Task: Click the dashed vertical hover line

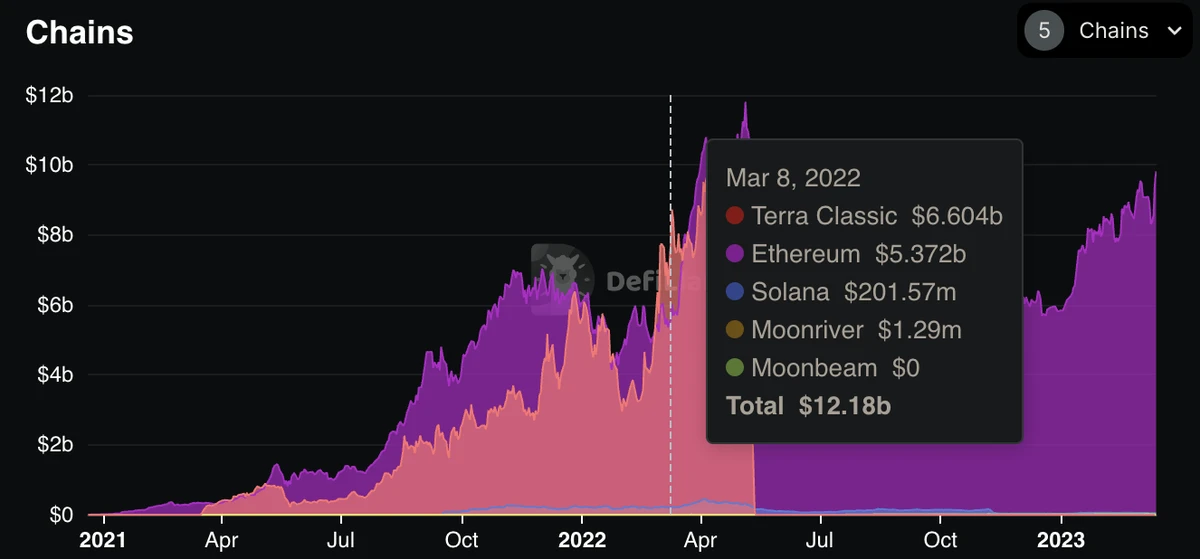Action: (670, 300)
